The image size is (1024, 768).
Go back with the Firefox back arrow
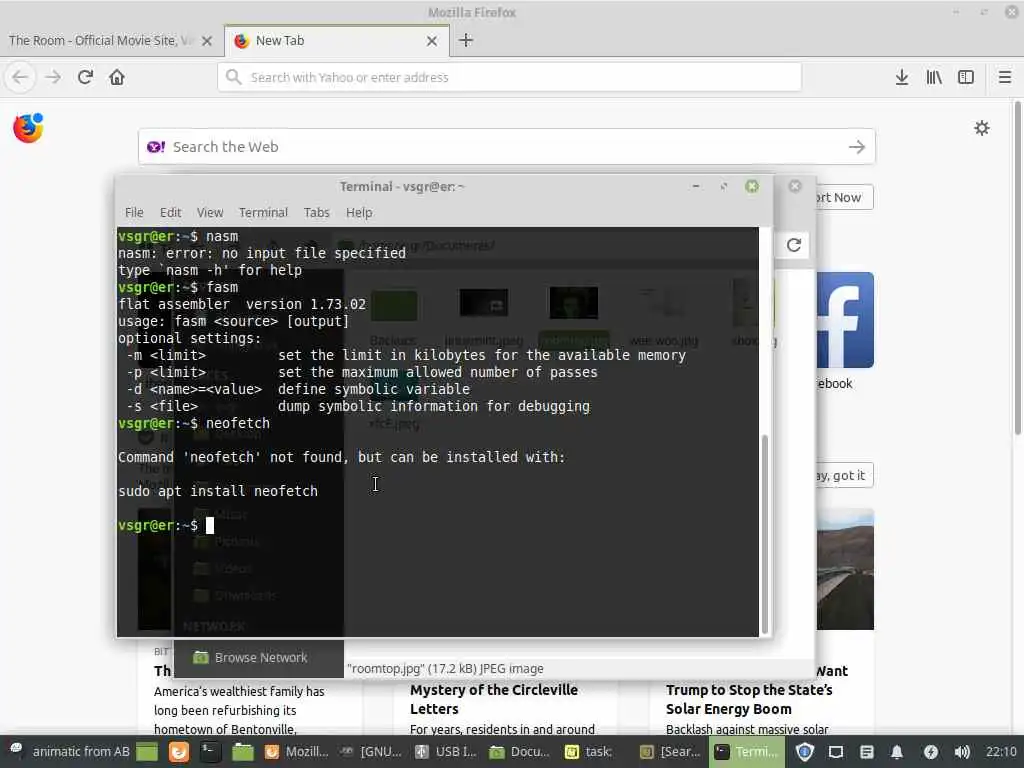20,77
